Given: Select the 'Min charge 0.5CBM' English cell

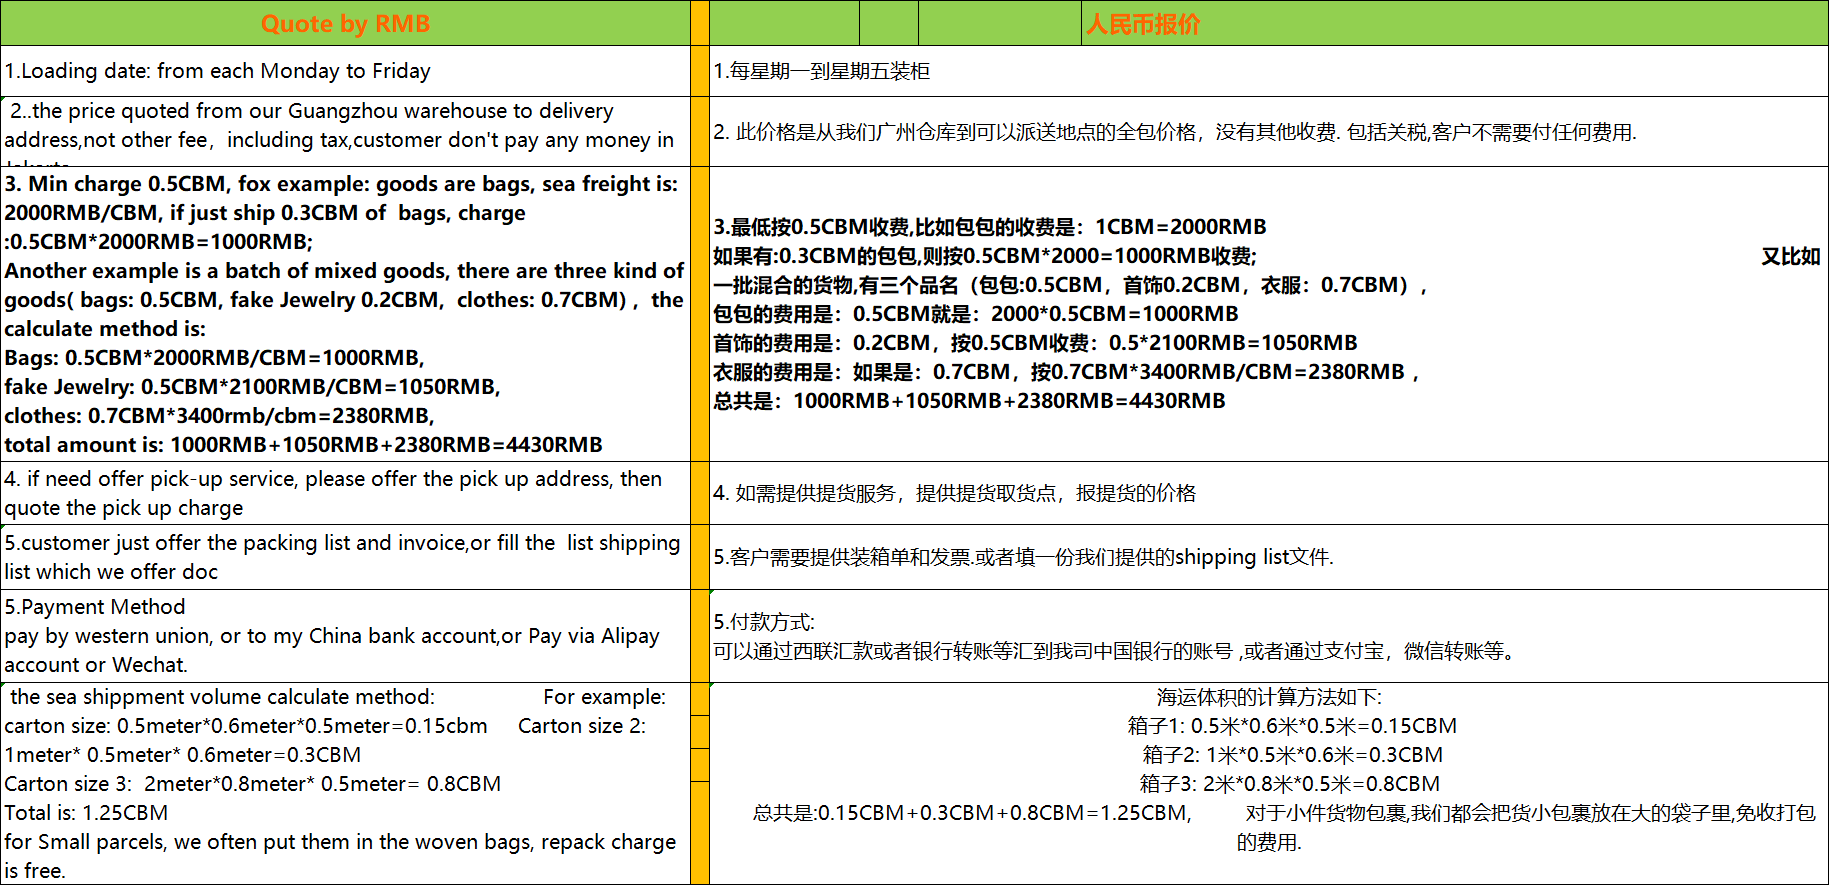Looking at the screenshot, I should pyautogui.click(x=345, y=314).
